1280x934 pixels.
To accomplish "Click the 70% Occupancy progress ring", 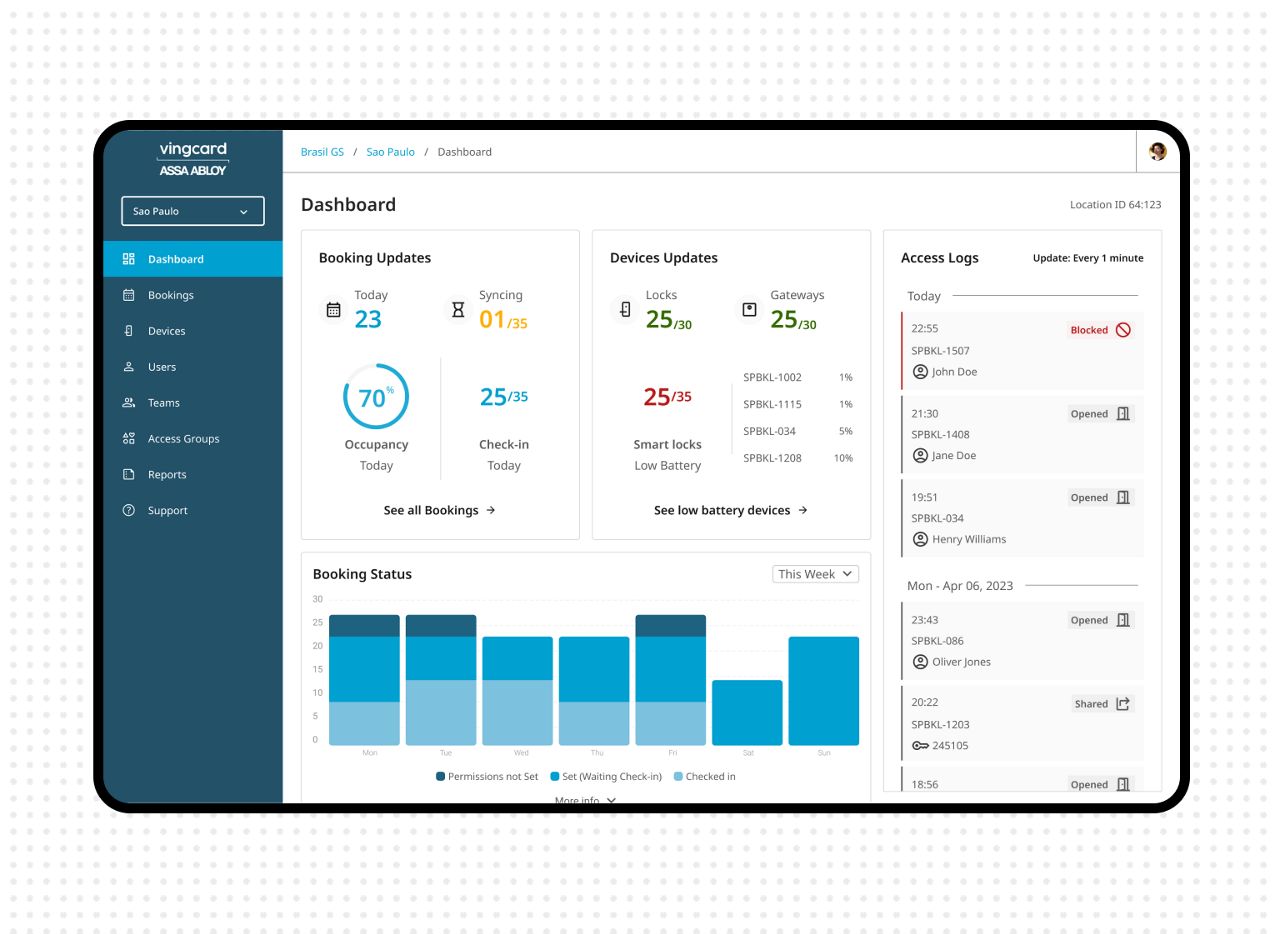I will [x=376, y=397].
